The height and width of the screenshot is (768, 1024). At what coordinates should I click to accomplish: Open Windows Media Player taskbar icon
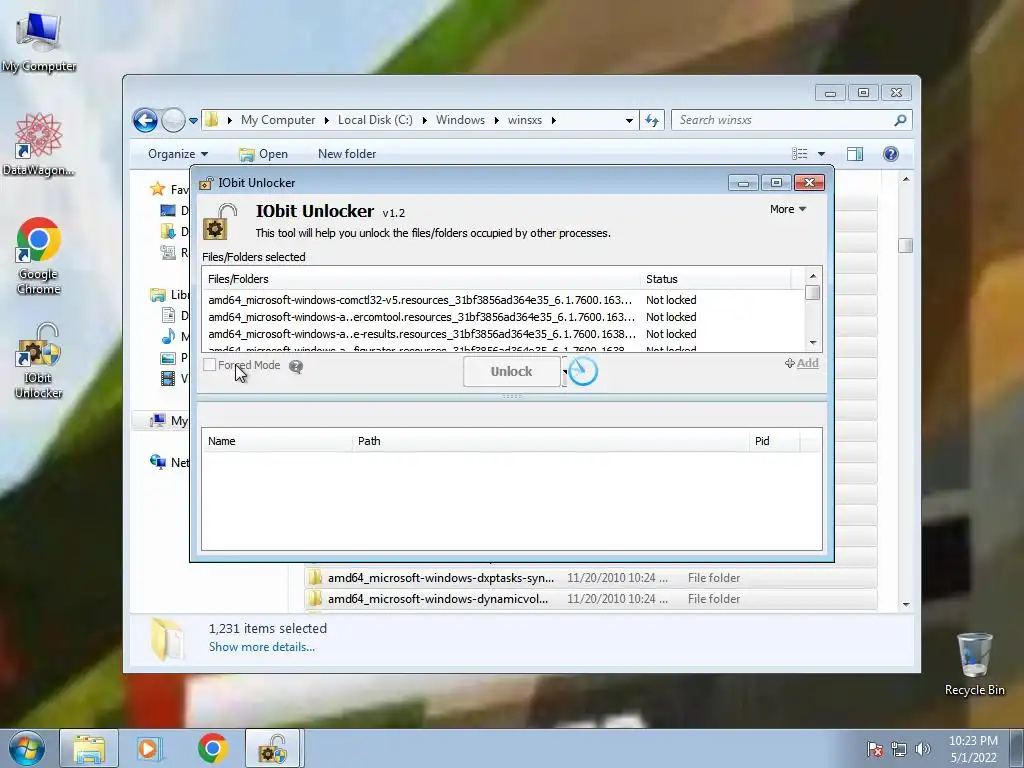click(149, 748)
